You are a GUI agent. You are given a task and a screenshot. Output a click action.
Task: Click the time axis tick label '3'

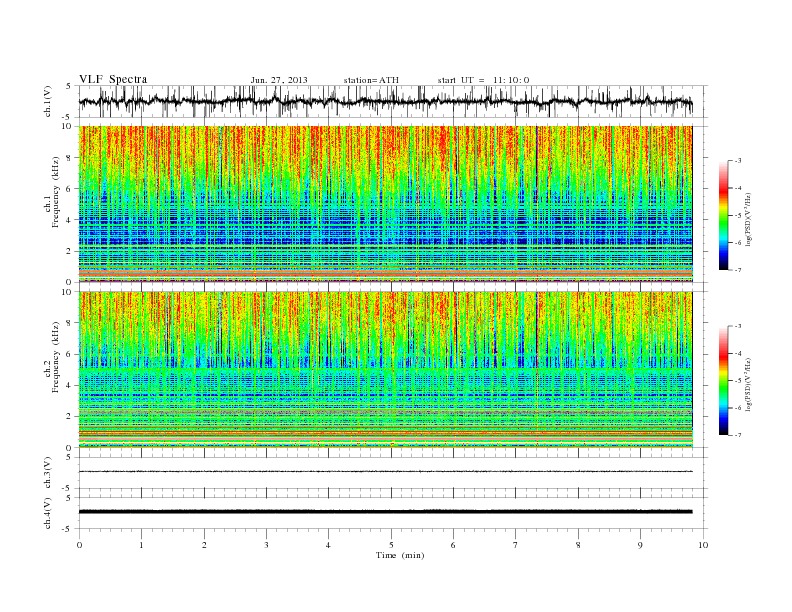tap(266, 545)
